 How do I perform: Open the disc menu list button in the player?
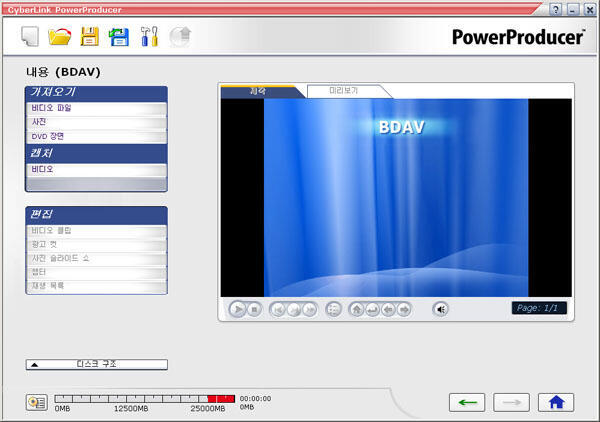[333, 310]
